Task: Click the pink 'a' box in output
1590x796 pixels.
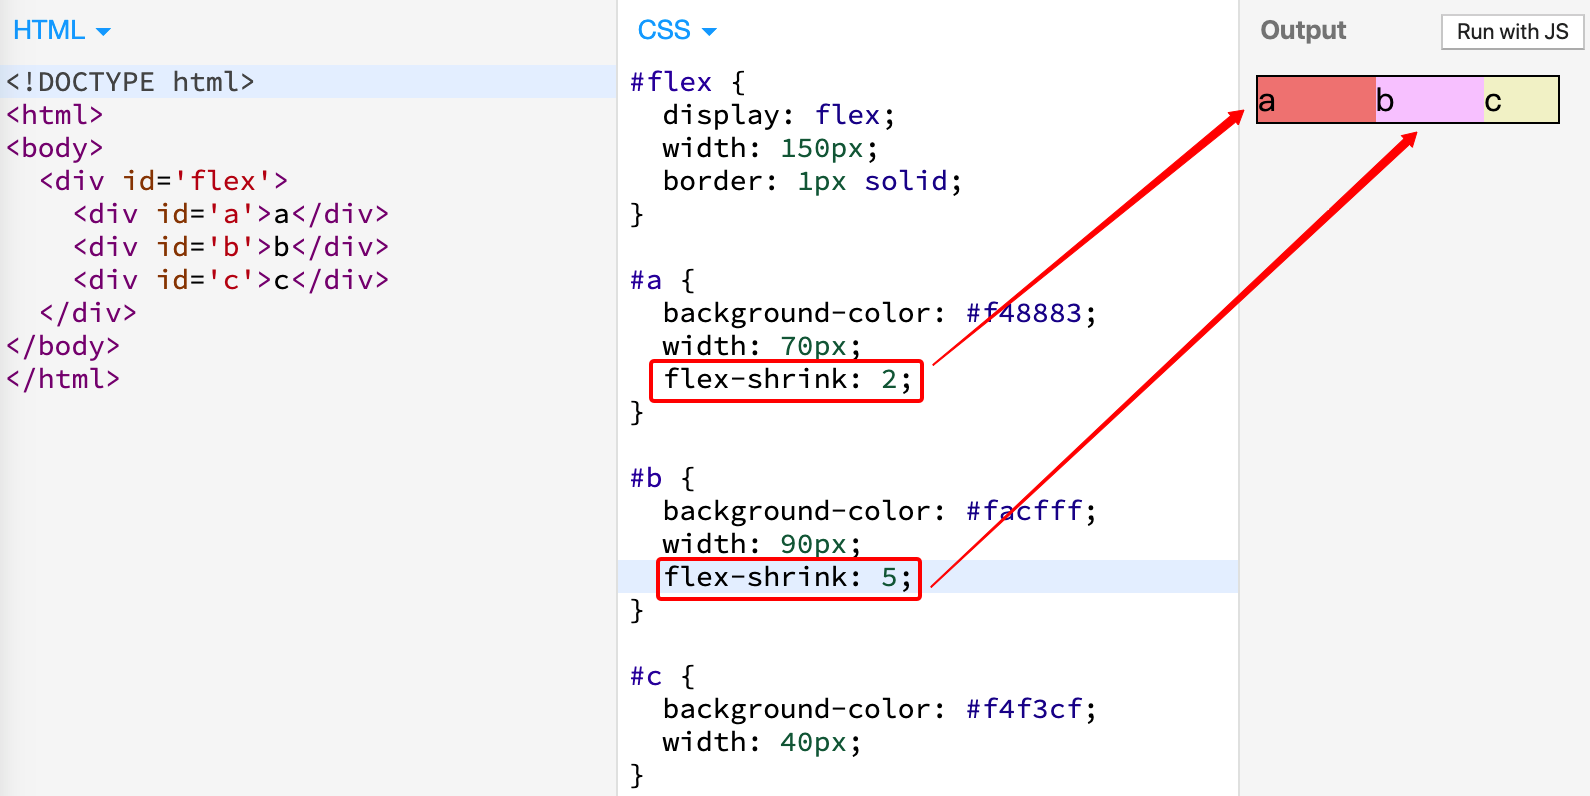Action: tap(1316, 100)
